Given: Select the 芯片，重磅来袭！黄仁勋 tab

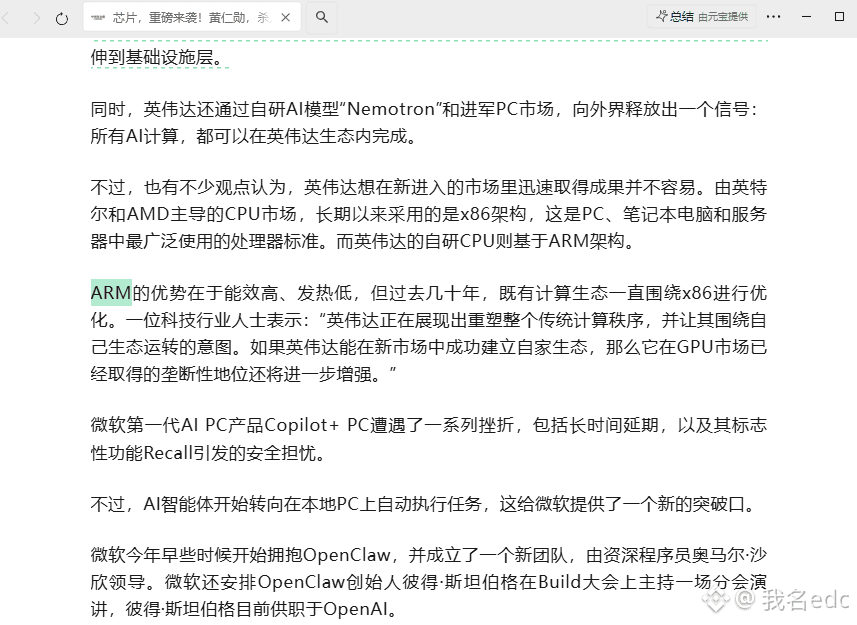Looking at the screenshot, I should [192, 17].
